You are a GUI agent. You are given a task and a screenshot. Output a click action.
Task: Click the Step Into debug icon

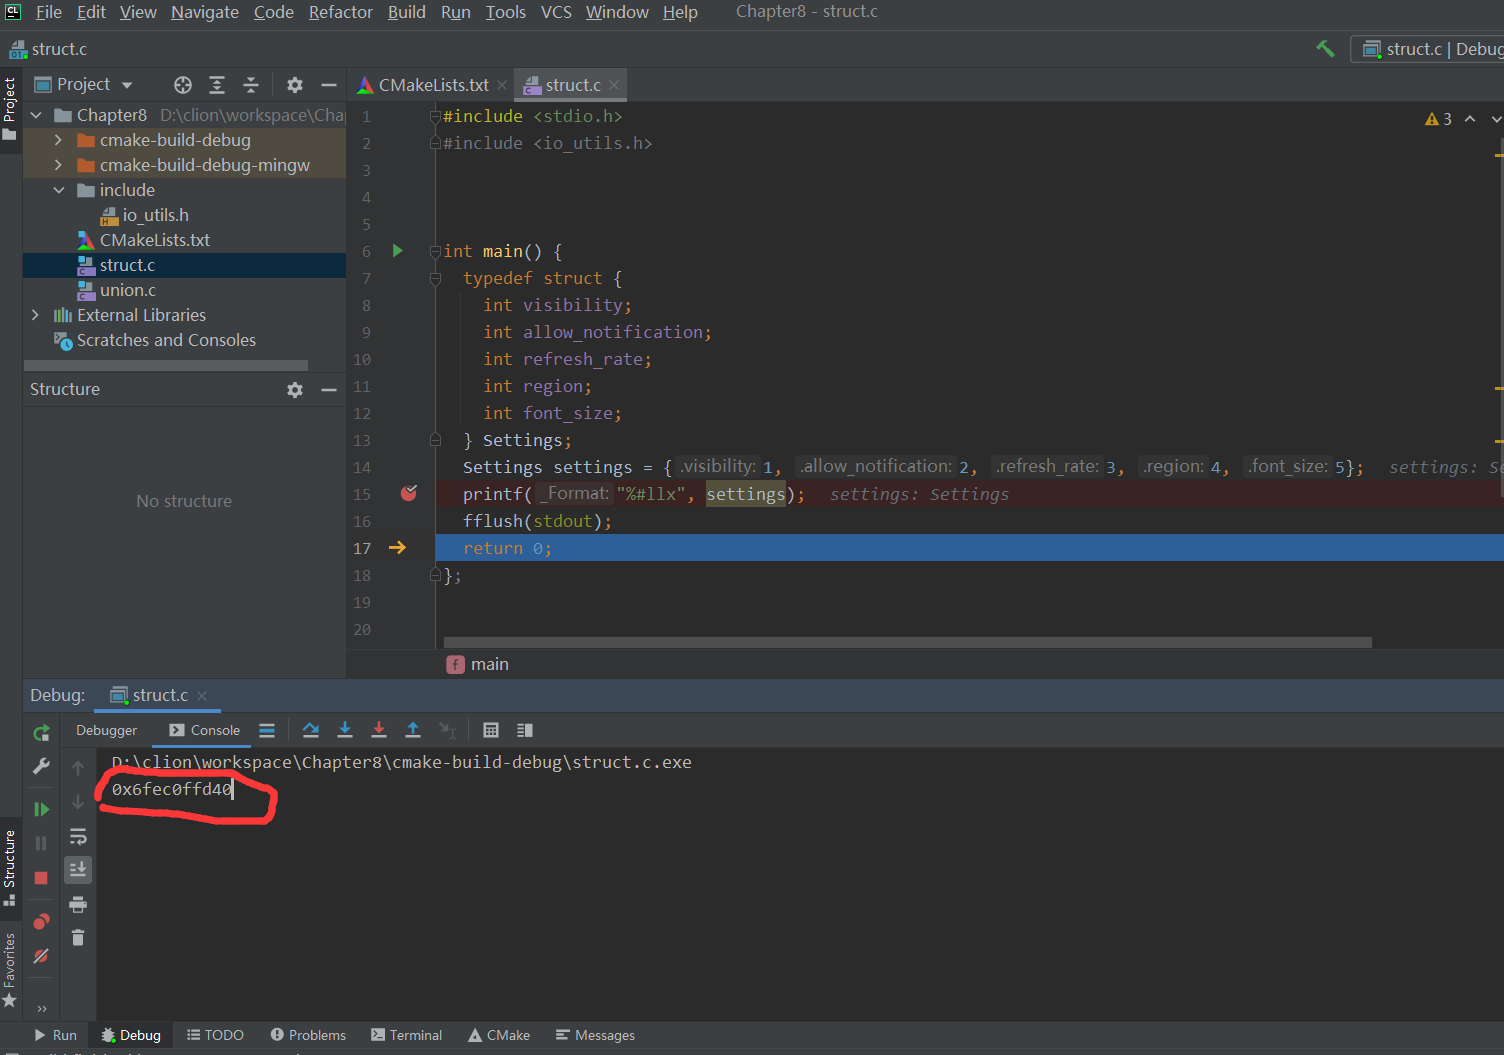(345, 730)
